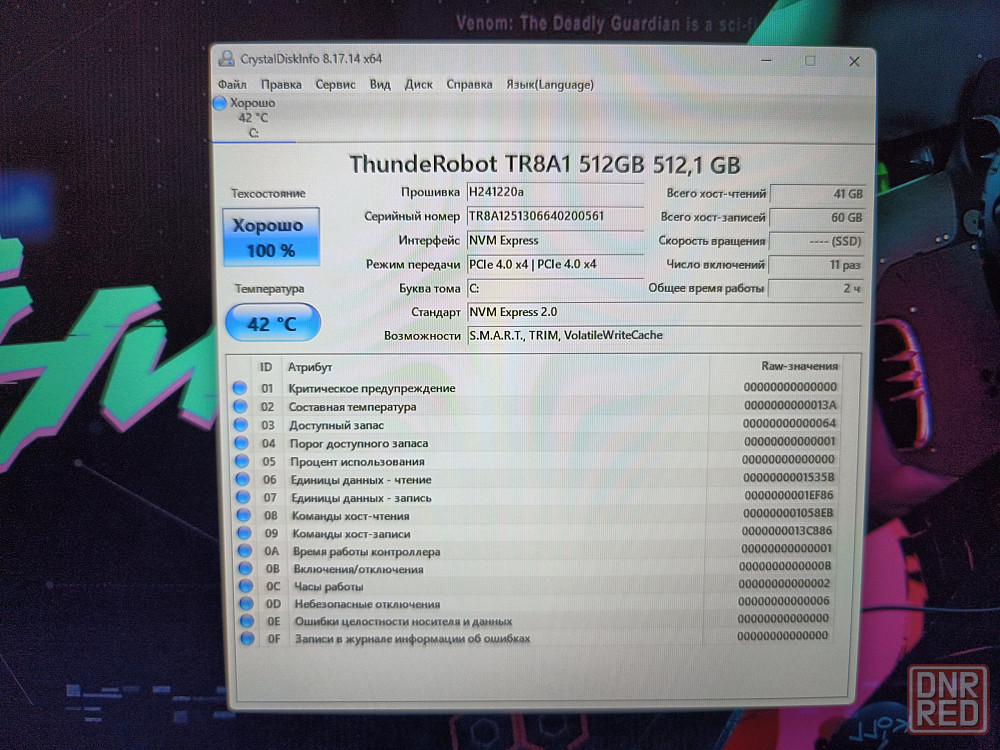Image resolution: width=1000 pixels, height=750 pixels.
Task: Maximize the CrystalDiskInfo window
Action: pyautogui.click(x=810, y=61)
